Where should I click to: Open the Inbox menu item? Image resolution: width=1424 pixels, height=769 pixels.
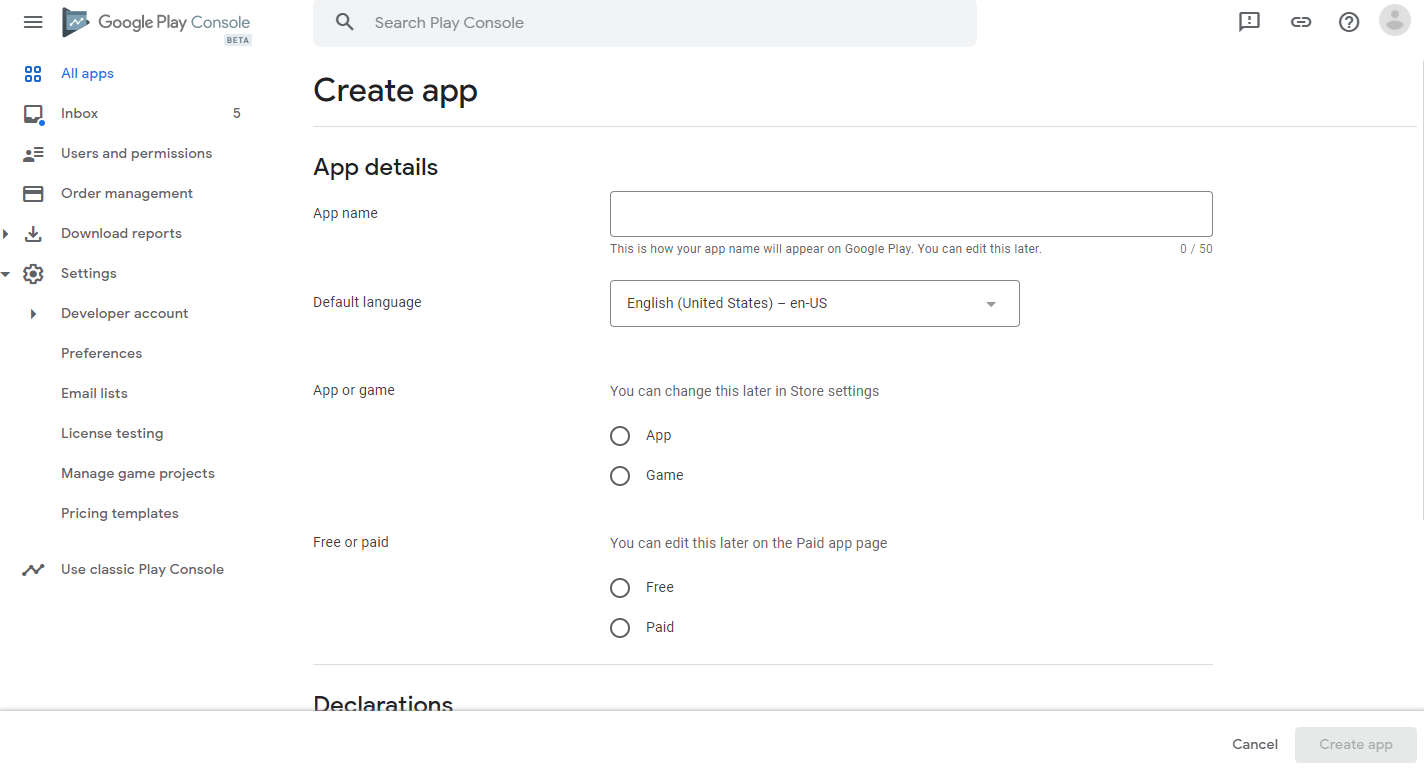tap(79, 113)
